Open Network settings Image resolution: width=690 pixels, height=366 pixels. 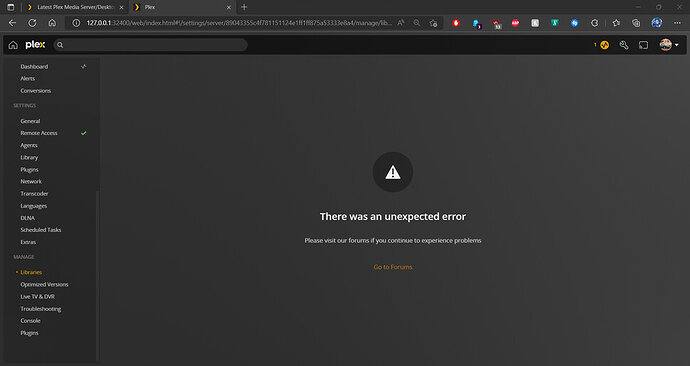pyautogui.click(x=31, y=181)
